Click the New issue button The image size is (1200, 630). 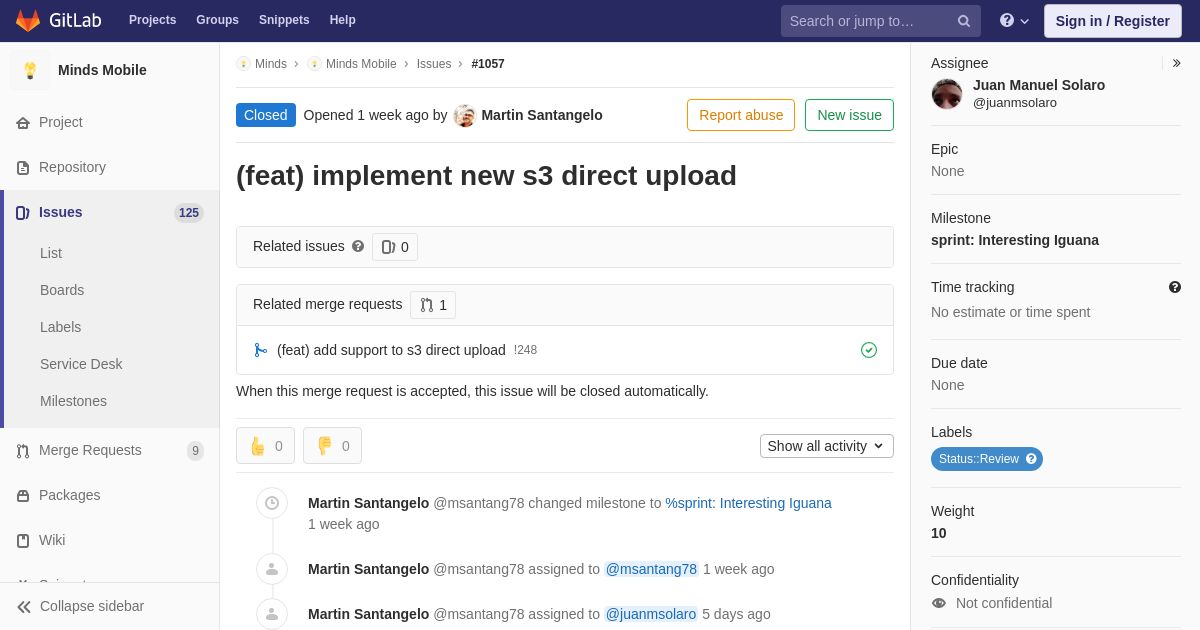tap(849, 115)
